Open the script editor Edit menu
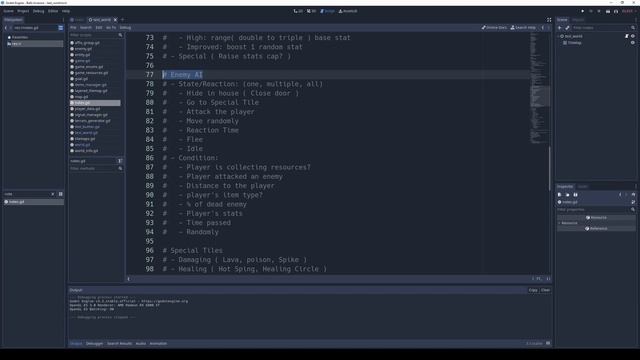Image resolution: width=640 pixels, height=360 pixels. [x=99, y=28]
